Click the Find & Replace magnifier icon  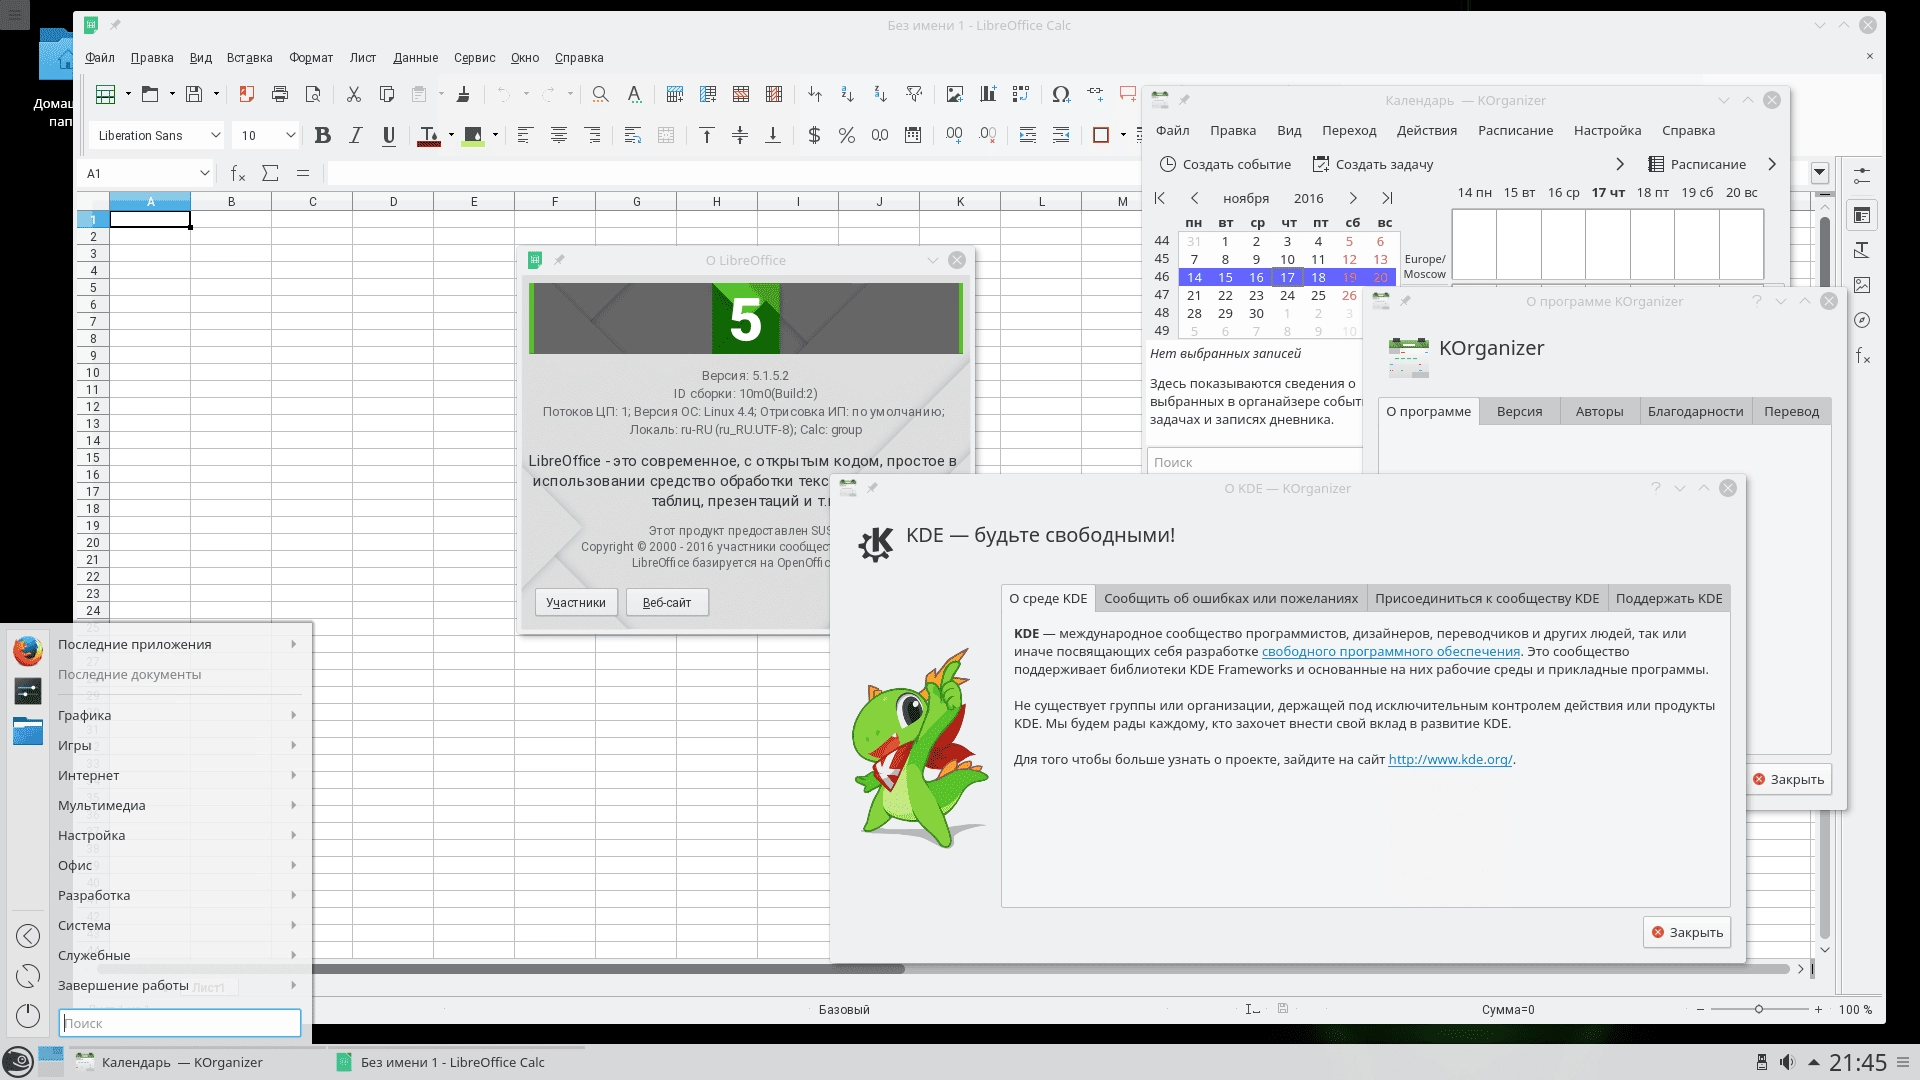click(600, 94)
